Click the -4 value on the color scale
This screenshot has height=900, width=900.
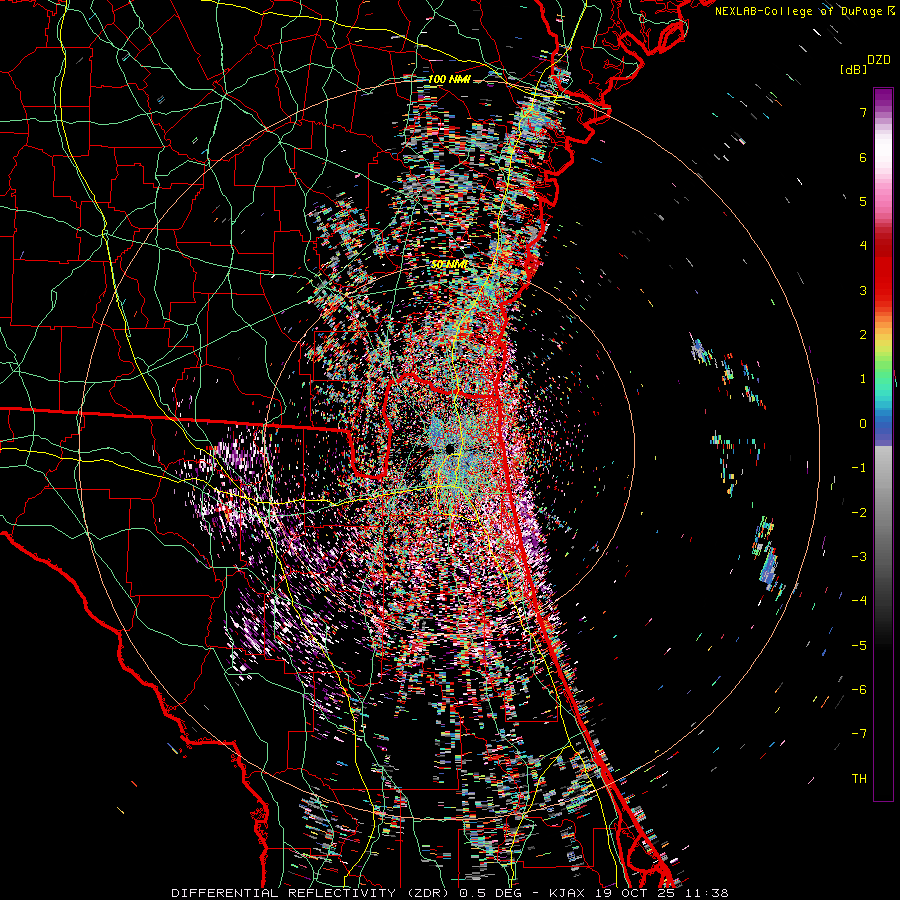[x=859, y=601]
